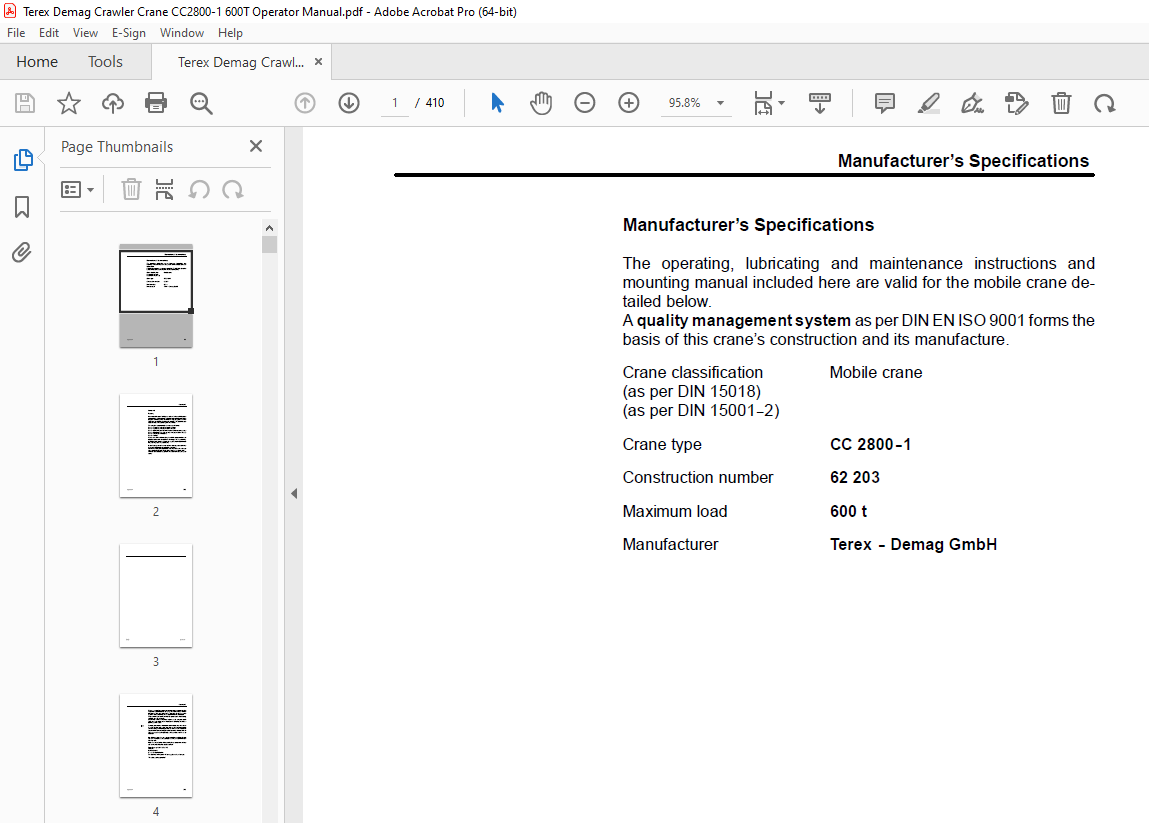1149x823 pixels.
Task: Rotate page with main toolbar rotate icon
Action: click(1105, 103)
